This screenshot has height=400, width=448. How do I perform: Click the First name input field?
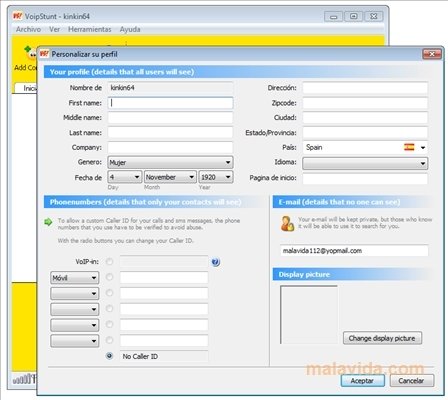pyautogui.click(x=170, y=103)
